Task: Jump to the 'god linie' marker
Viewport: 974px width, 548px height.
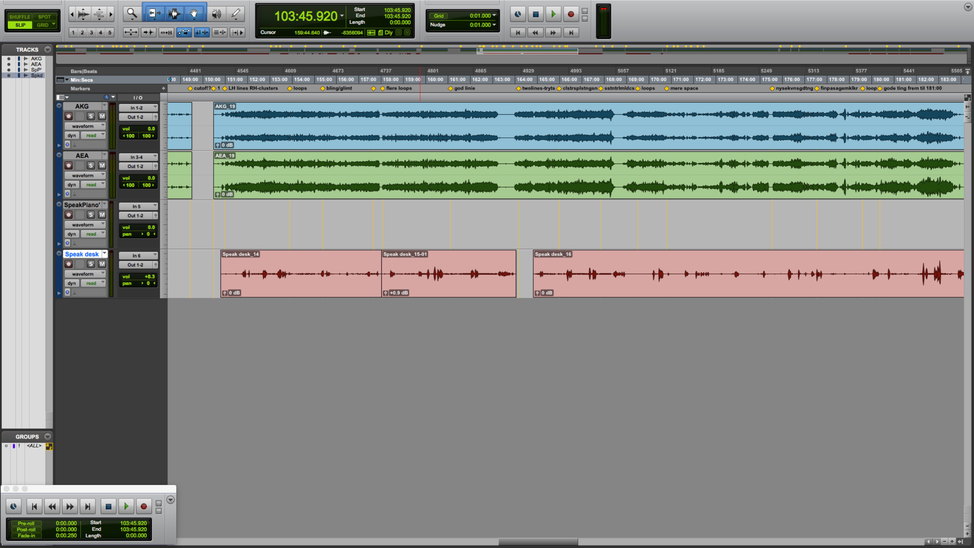Action: [463, 88]
